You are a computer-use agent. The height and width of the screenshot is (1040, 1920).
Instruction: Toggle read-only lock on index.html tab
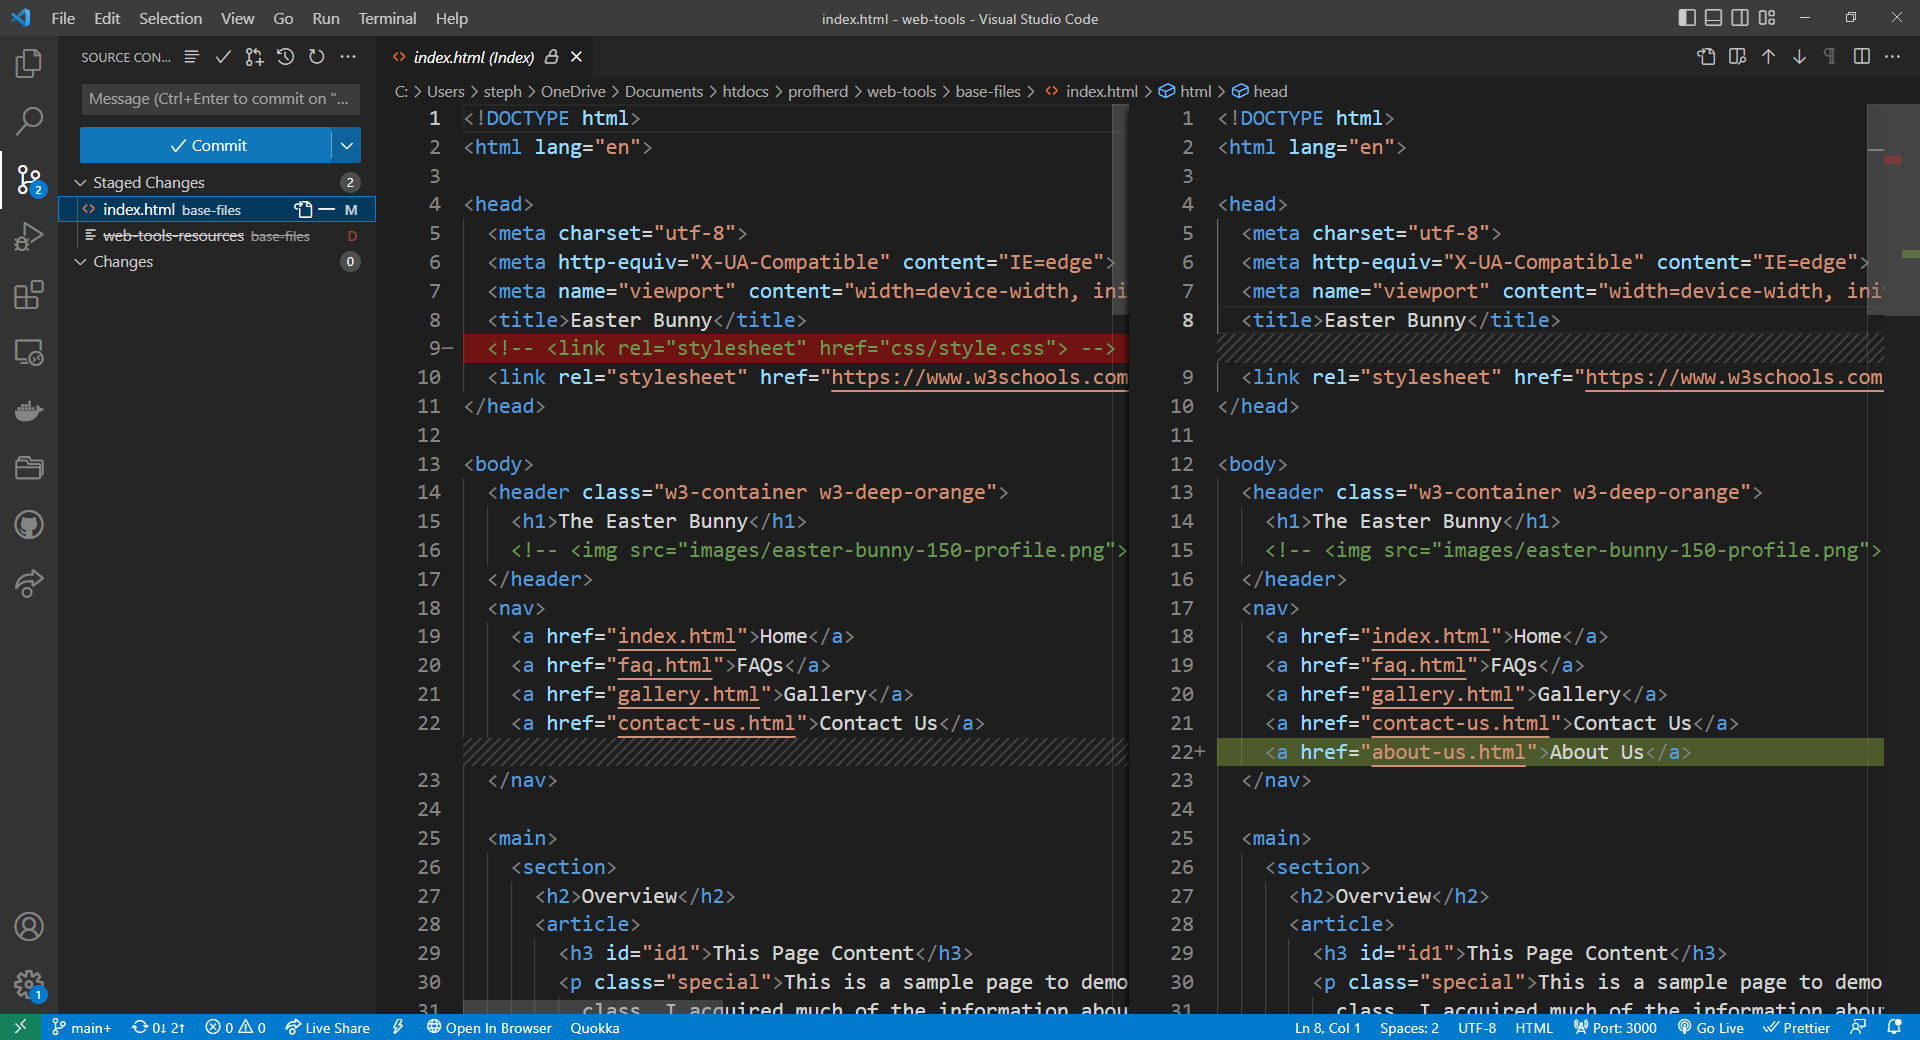pyautogui.click(x=551, y=57)
